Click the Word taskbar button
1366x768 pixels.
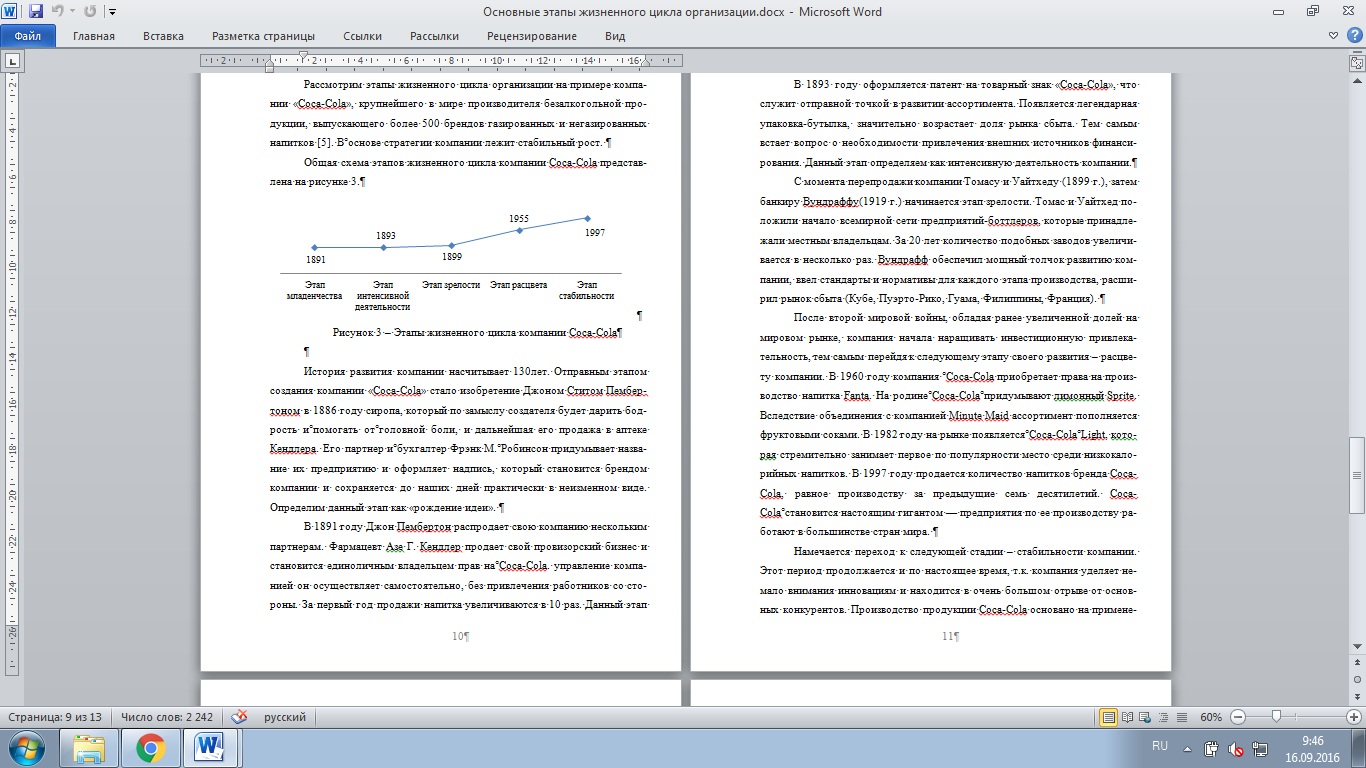tap(212, 748)
